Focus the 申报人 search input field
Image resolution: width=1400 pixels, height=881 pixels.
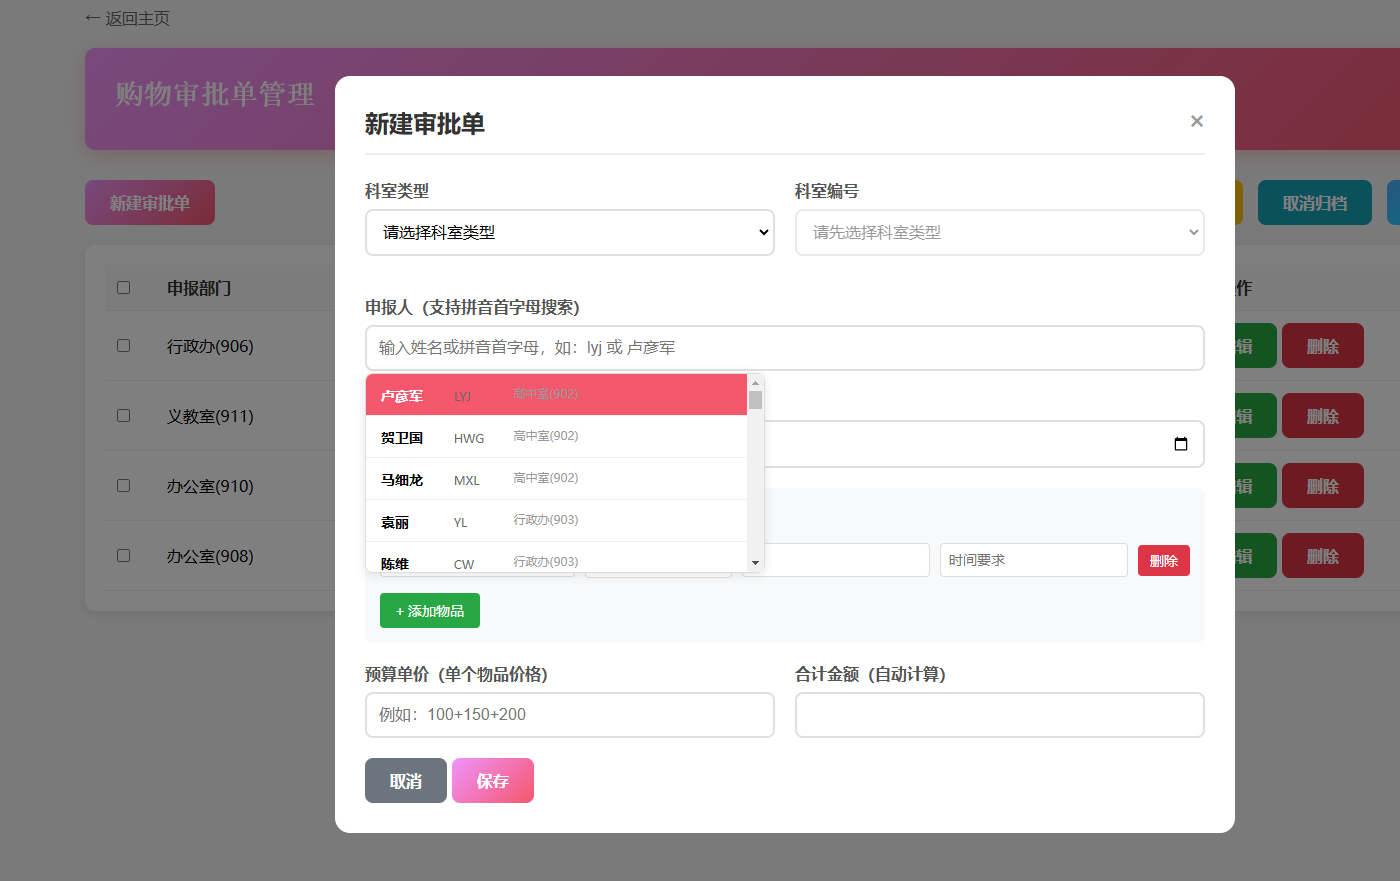coord(785,348)
